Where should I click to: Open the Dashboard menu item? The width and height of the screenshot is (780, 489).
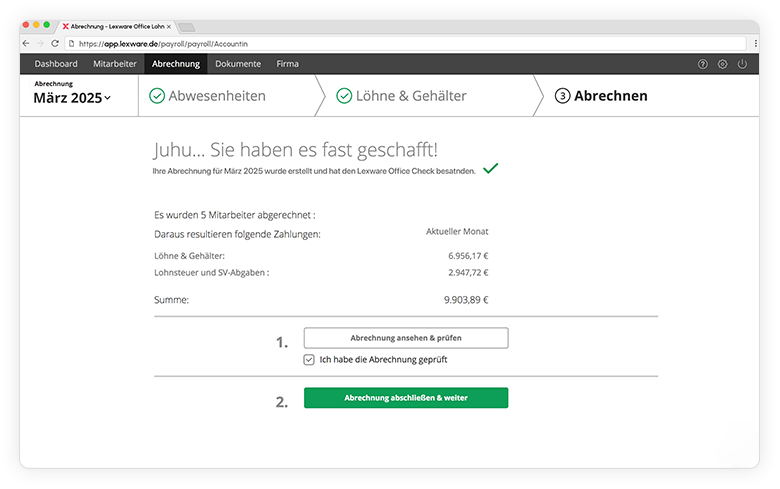[x=56, y=64]
